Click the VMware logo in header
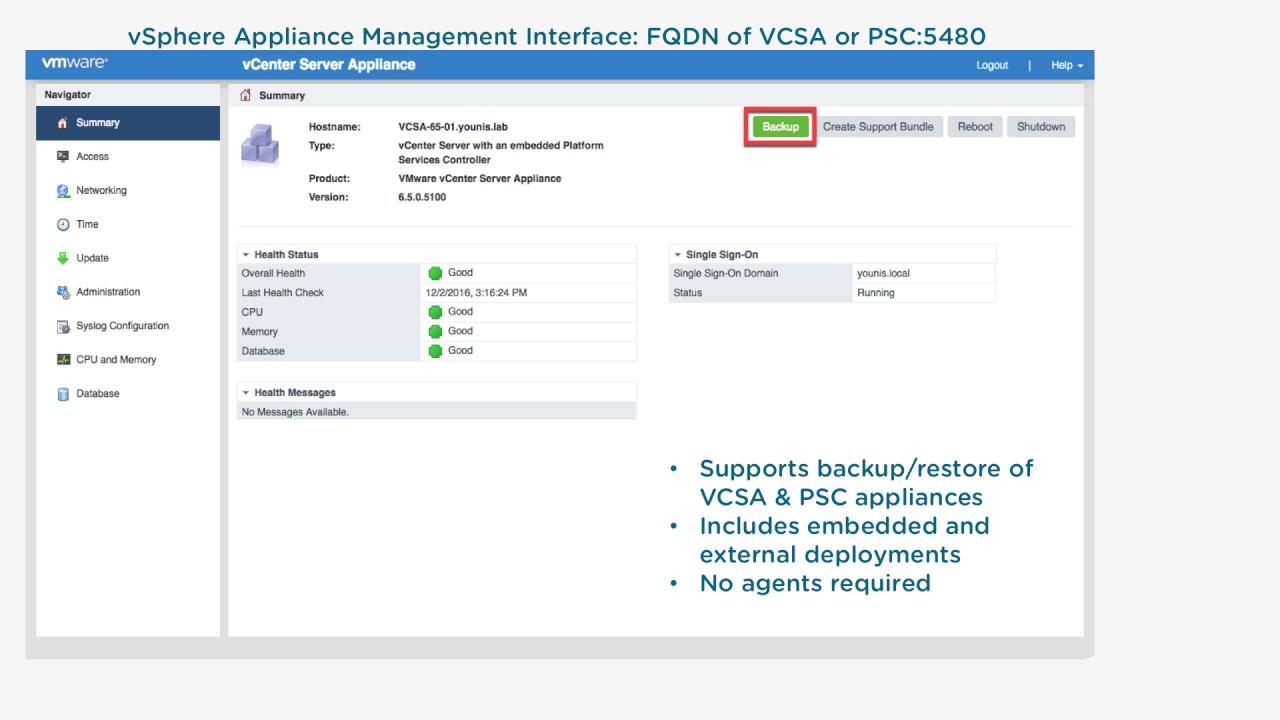This screenshot has width=1280, height=720. click(74, 64)
